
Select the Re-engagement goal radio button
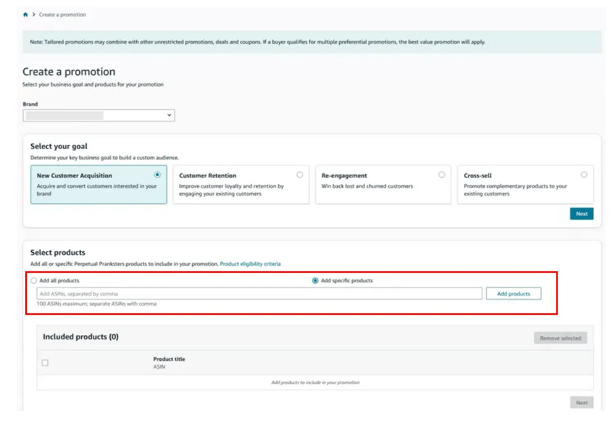442,175
